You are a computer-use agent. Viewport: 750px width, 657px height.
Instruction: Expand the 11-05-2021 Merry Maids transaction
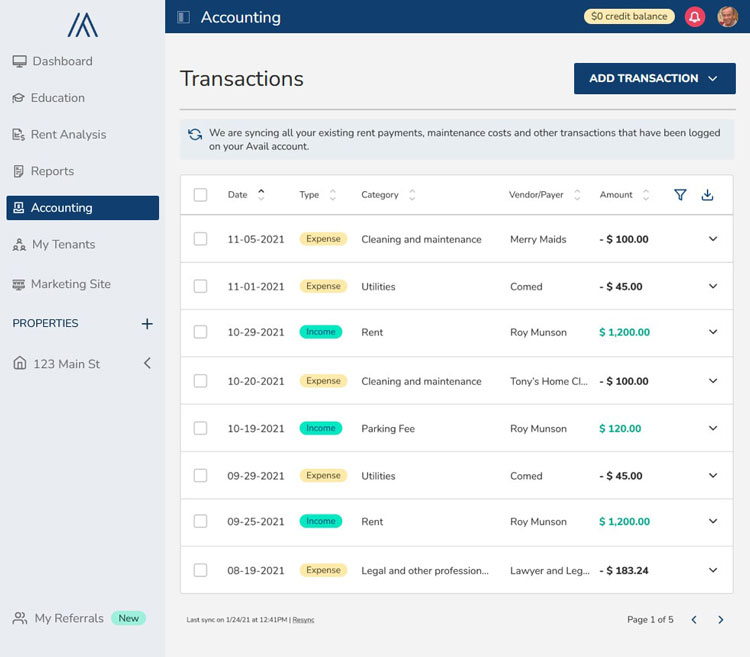713,239
